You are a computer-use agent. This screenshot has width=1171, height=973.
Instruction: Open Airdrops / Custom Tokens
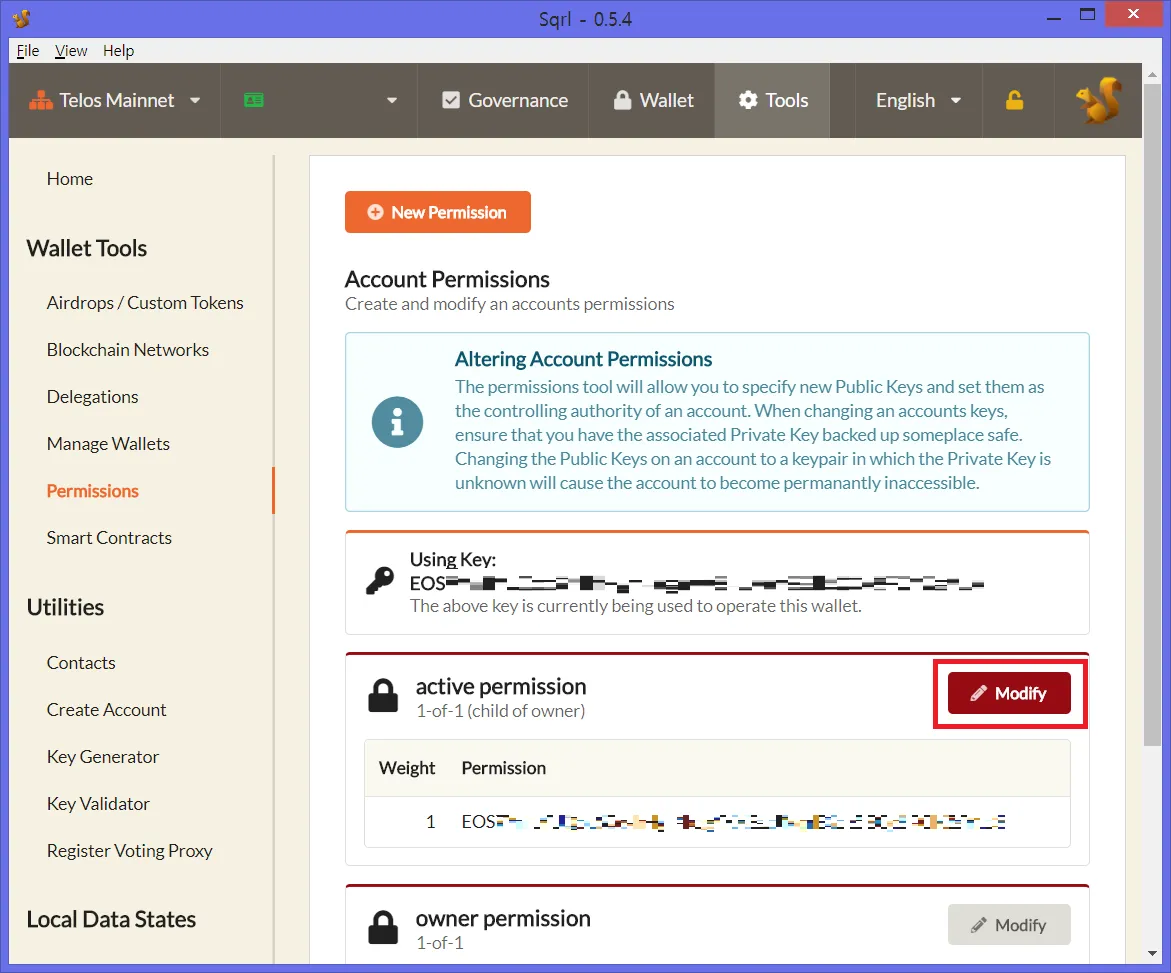click(145, 302)
